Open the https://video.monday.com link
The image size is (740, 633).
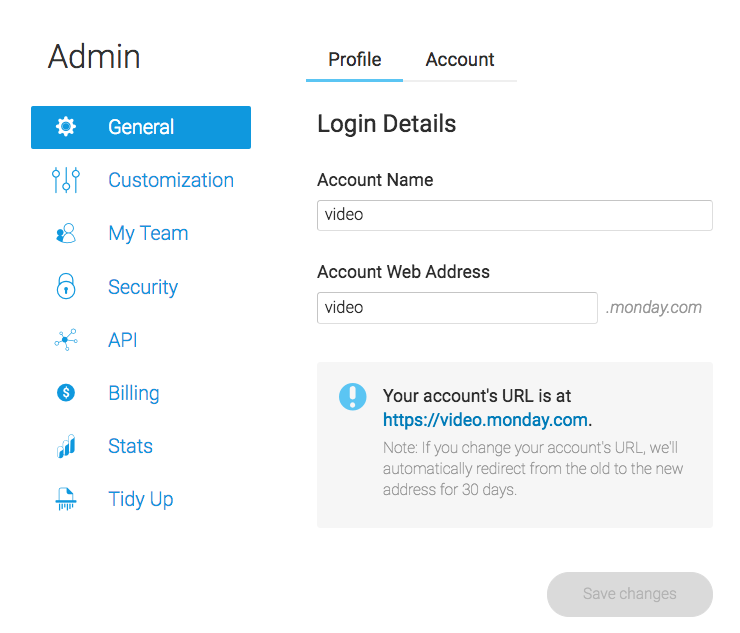click(485, 420)
